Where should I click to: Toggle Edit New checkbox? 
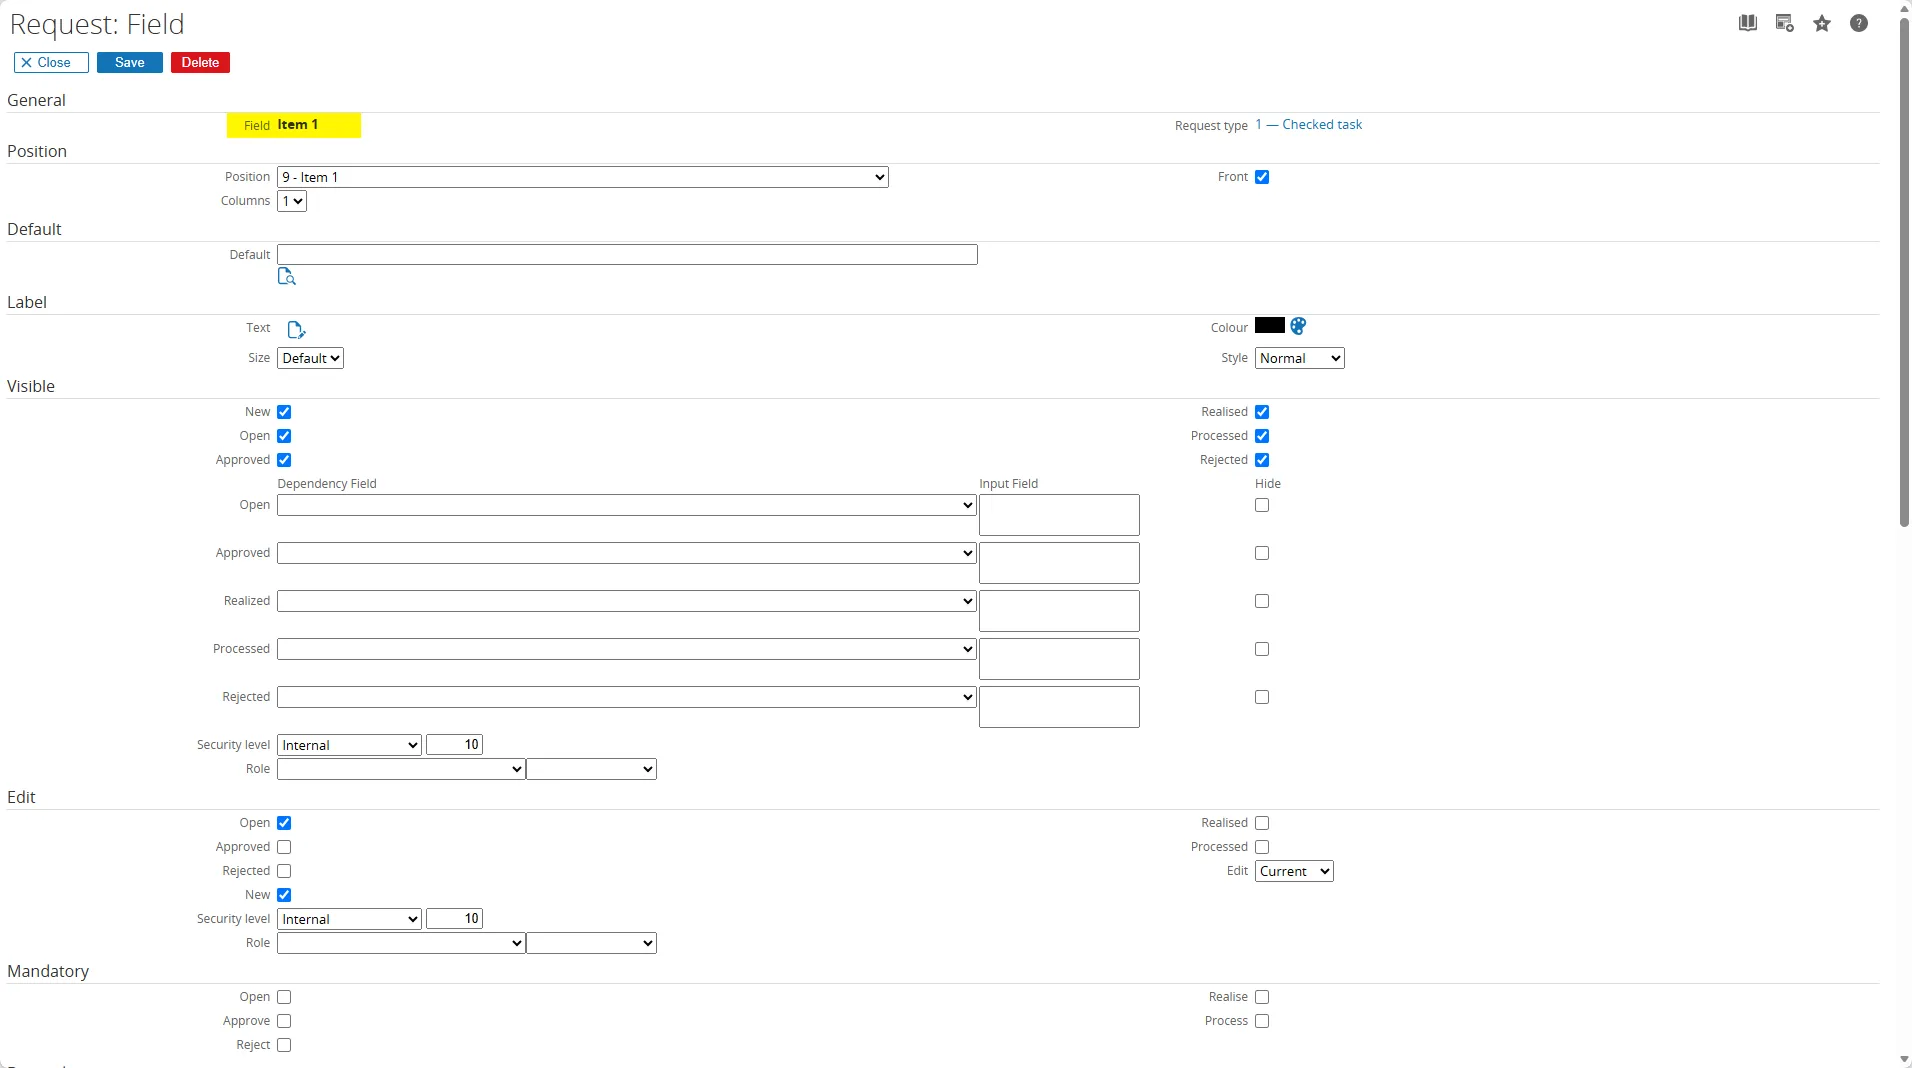point(284,895)
